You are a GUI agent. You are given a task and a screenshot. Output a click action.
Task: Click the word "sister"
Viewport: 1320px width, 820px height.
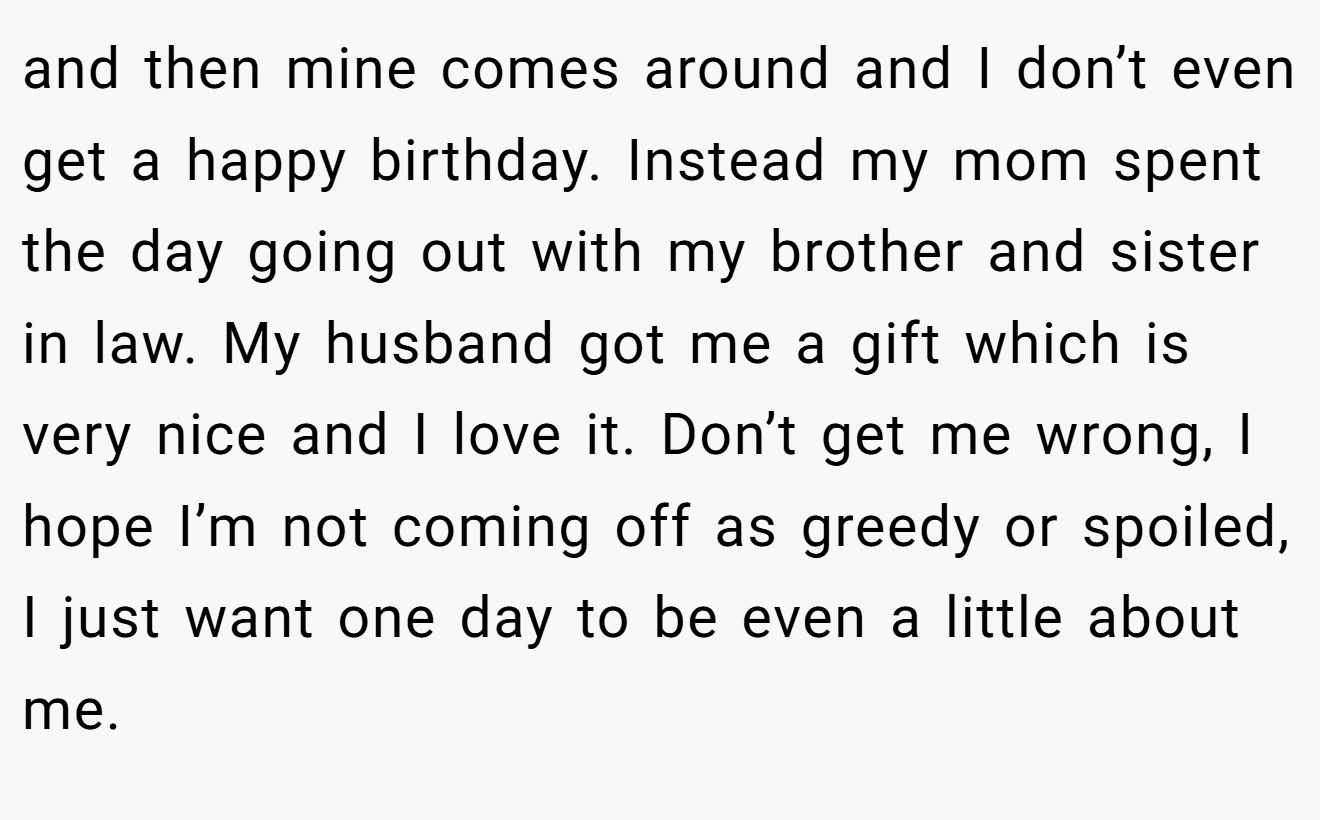1184,254
